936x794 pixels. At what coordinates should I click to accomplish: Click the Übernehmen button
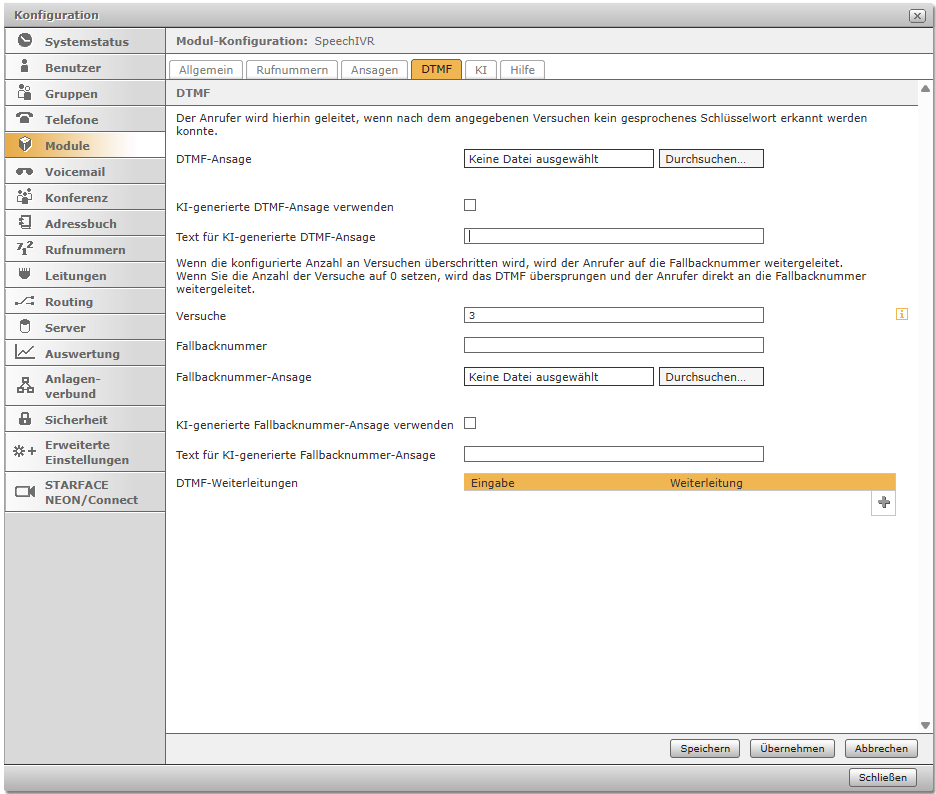point(792,749)
